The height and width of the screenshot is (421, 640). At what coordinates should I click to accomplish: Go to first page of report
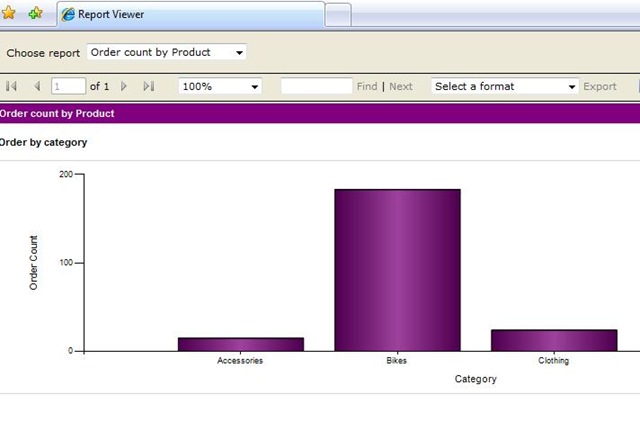[11, 86]
